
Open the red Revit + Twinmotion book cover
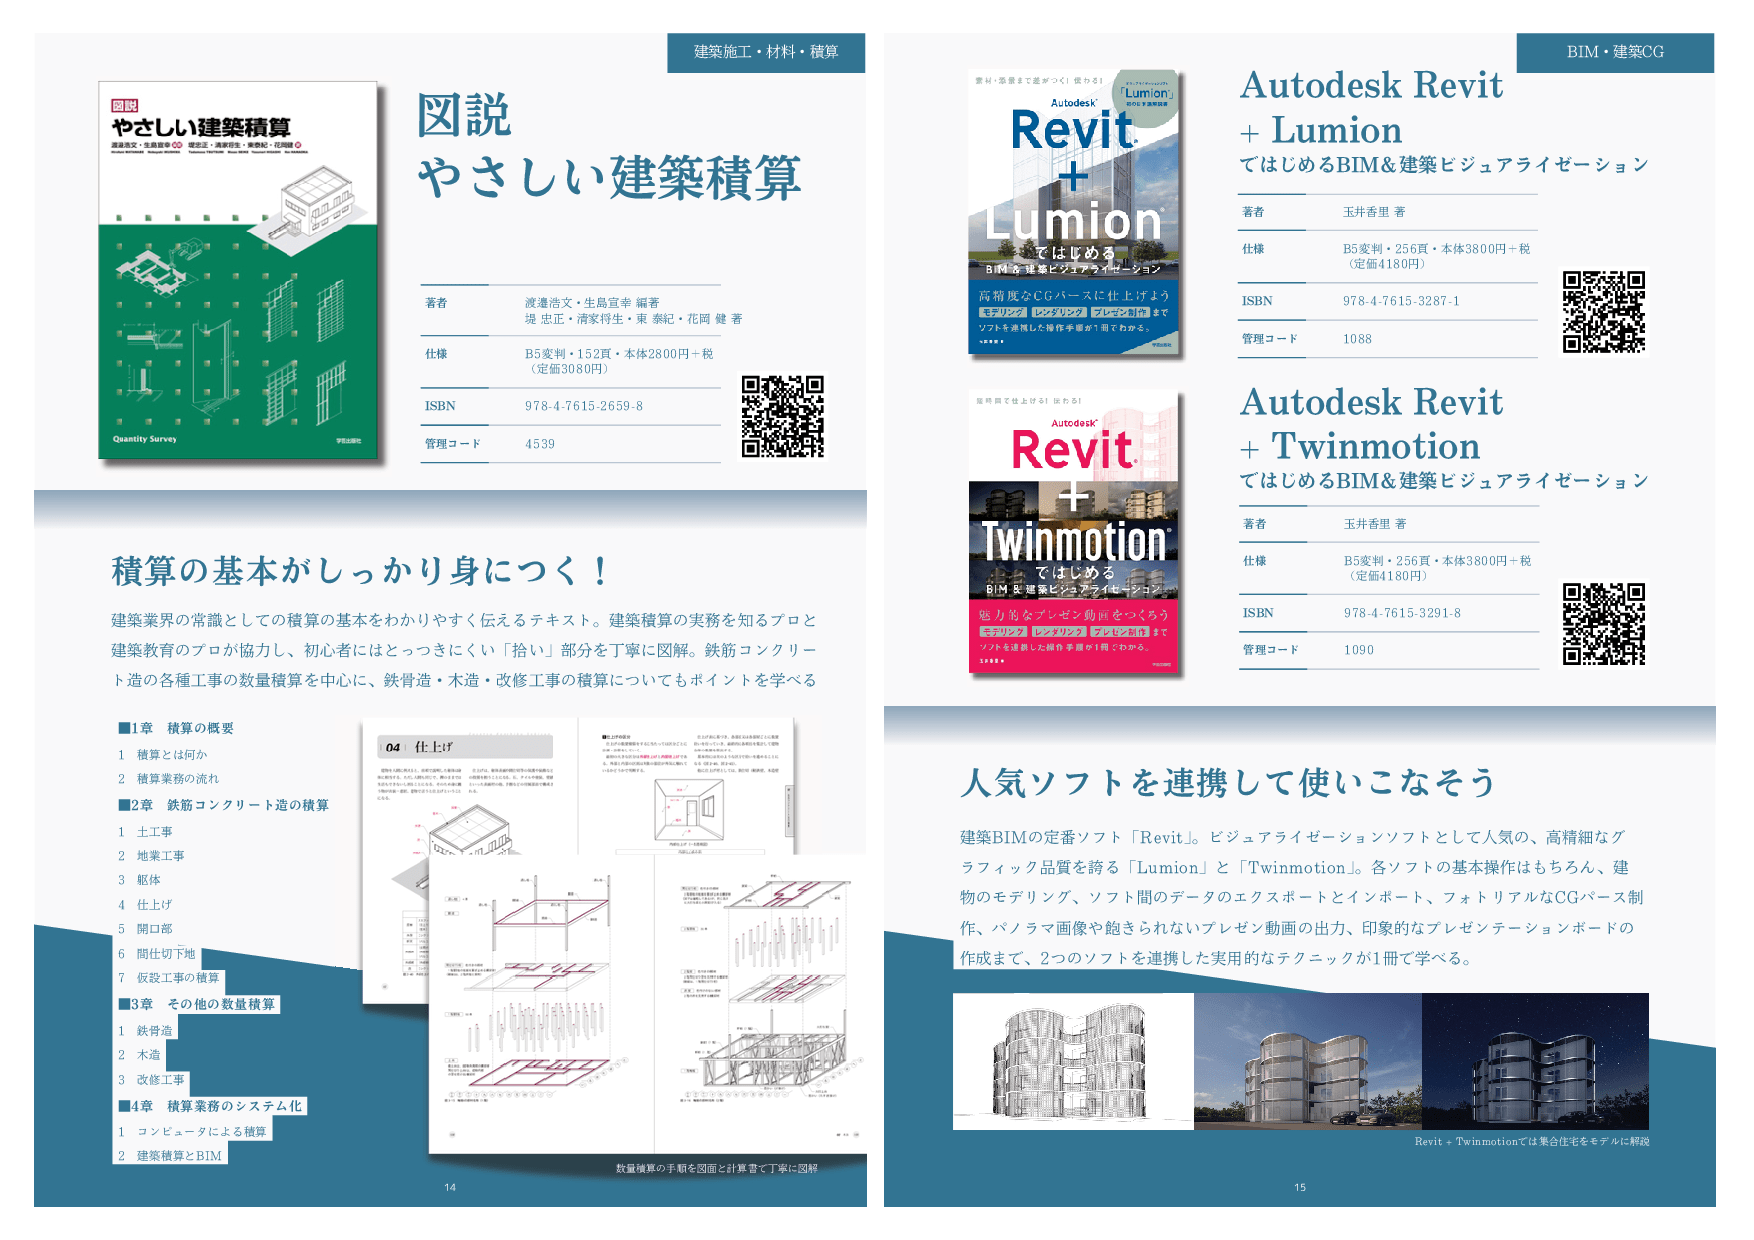tap(1074, 532)
